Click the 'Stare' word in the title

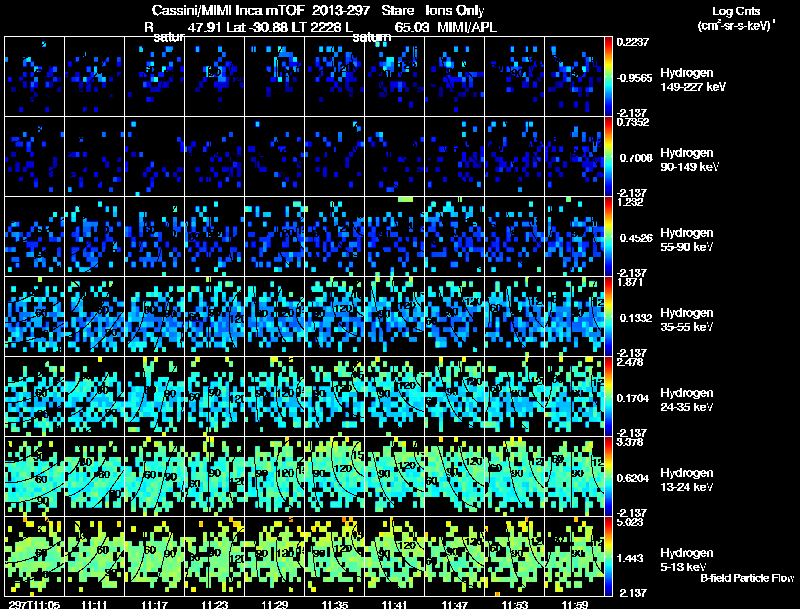coord(397,11)
